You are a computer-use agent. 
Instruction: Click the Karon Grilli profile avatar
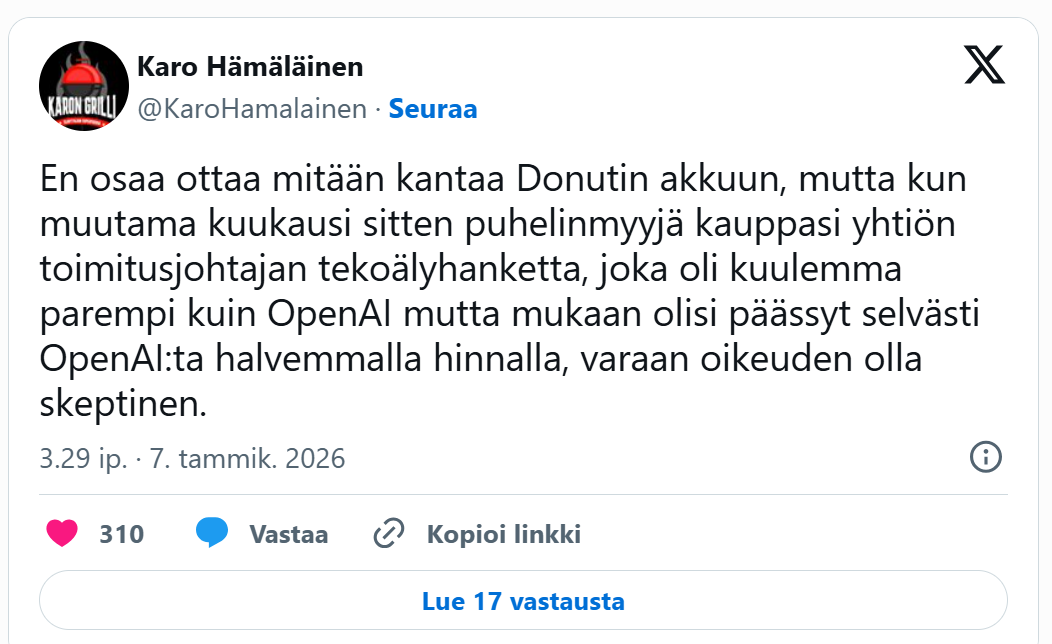coord(84,86)
